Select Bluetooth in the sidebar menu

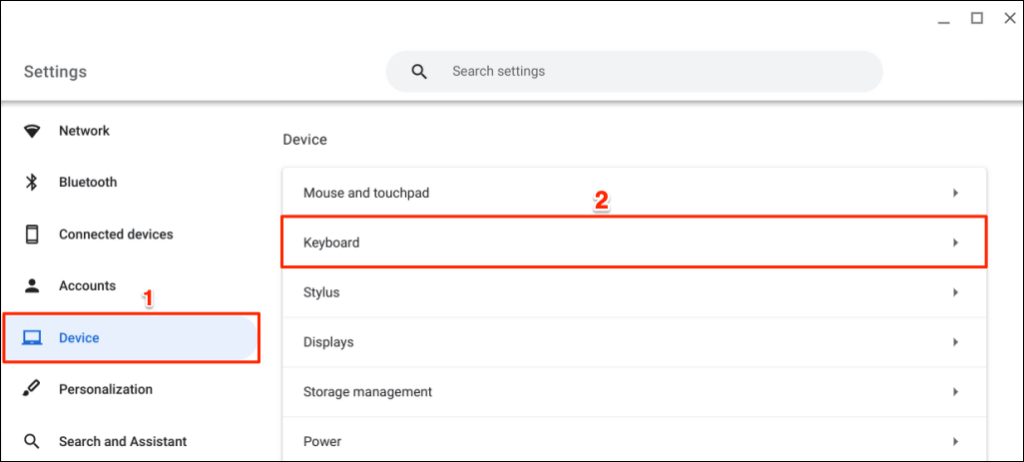click(x=88, y=182)
